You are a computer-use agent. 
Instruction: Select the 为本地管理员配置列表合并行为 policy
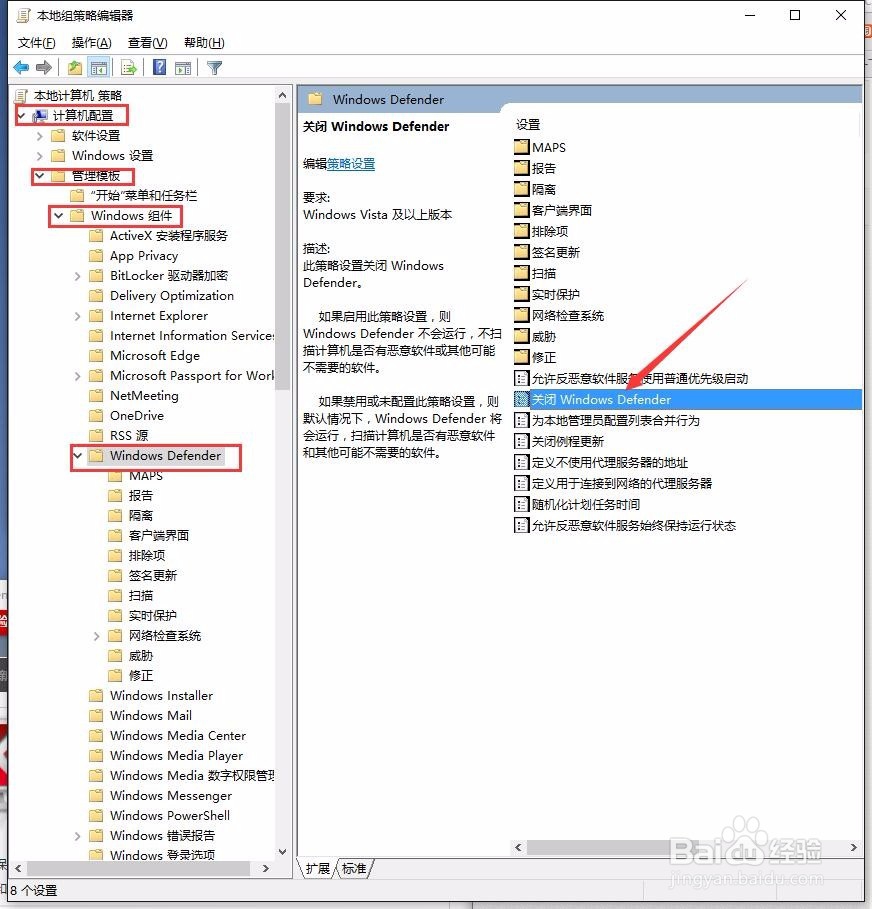[x=607, y=420]
